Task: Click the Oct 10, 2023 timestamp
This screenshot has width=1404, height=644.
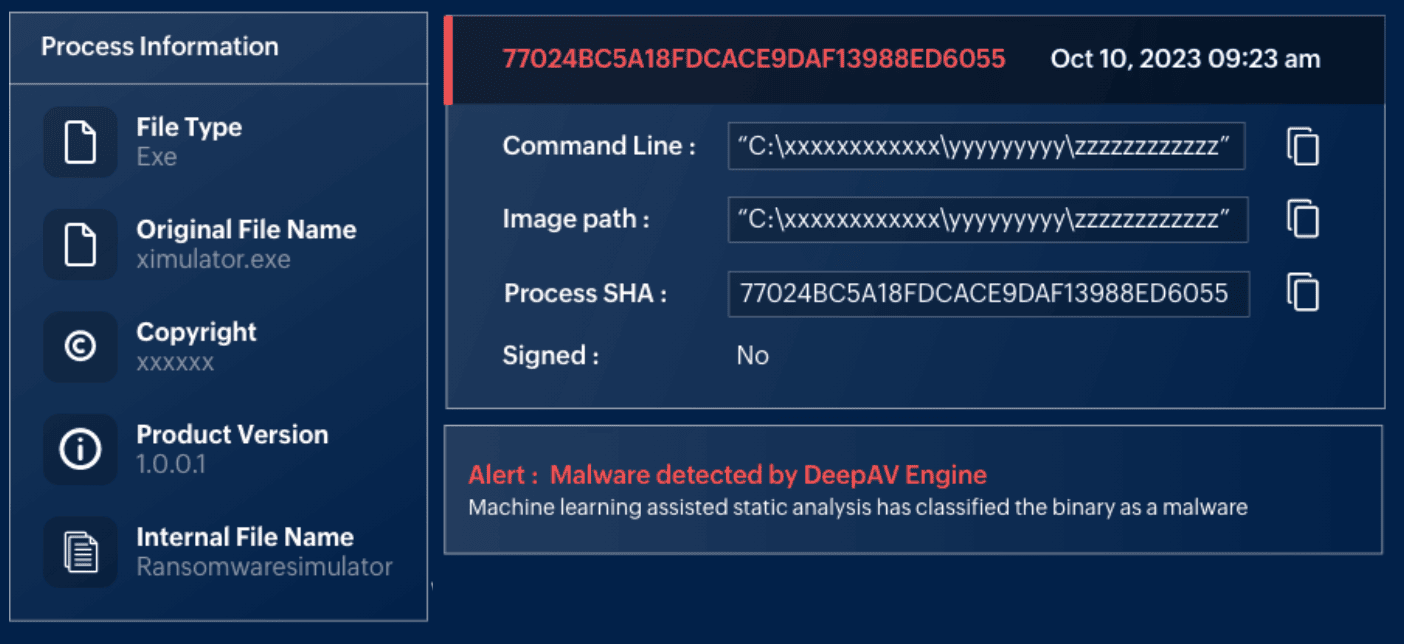Action: [1185, 59]
